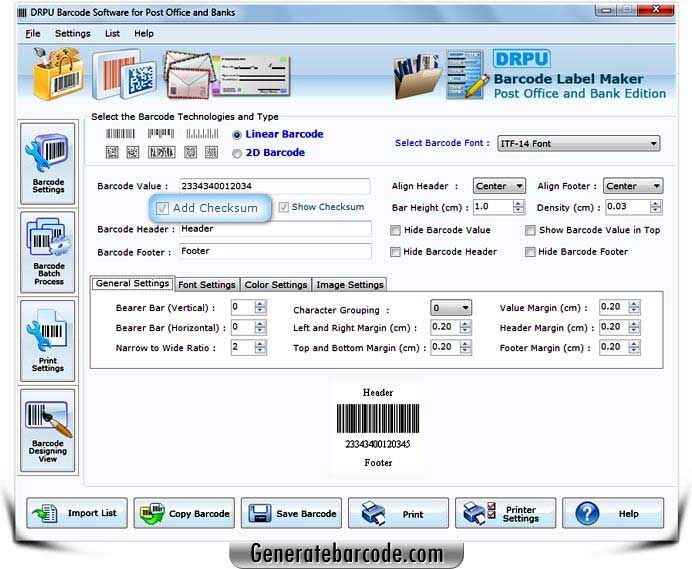Select first linear barcode sample icon
Screen dimensions: 692x569
pyautogui.click(x=120, y=134)
